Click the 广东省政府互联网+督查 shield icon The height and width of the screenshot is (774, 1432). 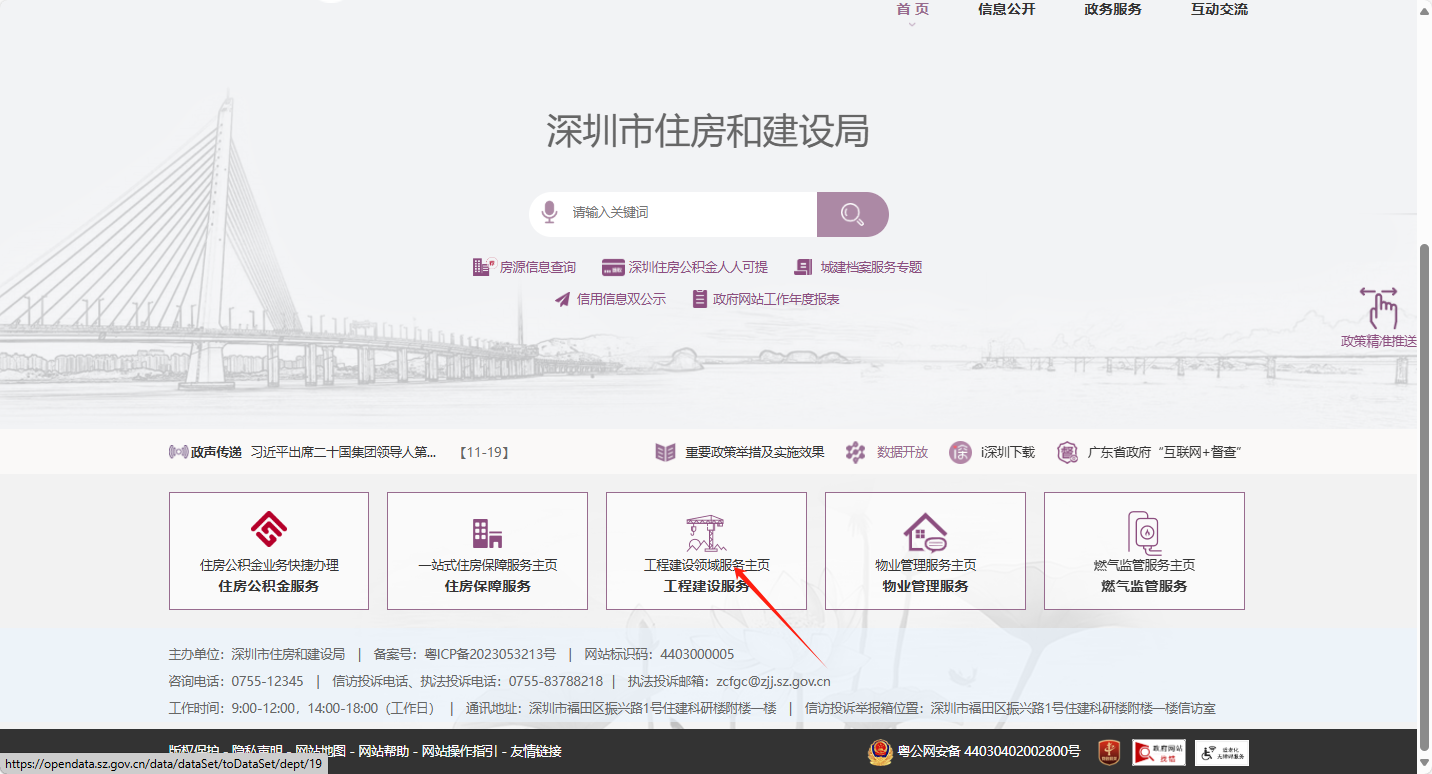click(x=1067, y=452)
